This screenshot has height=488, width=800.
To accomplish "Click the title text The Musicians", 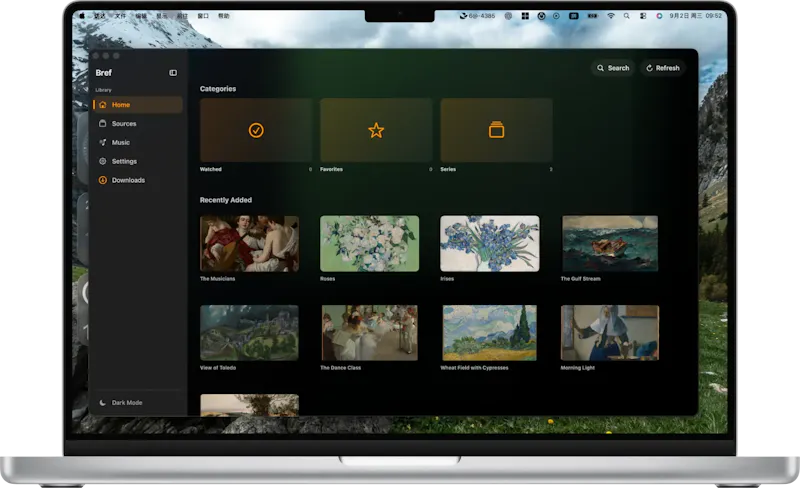I will [x=217, y=279].
